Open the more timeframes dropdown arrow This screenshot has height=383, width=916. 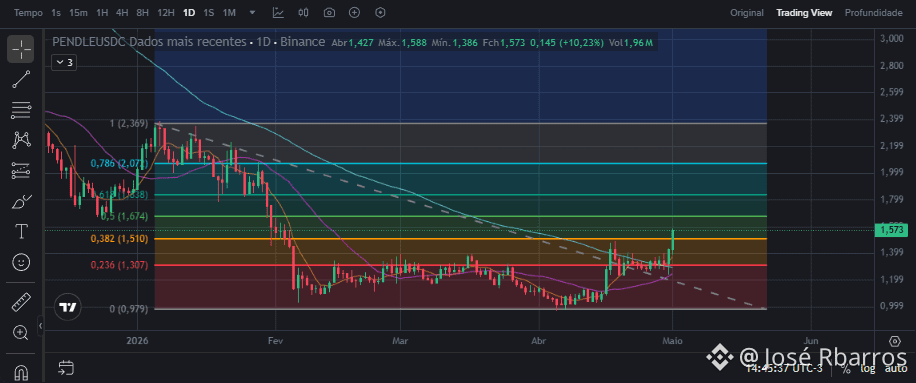(252, 12)
